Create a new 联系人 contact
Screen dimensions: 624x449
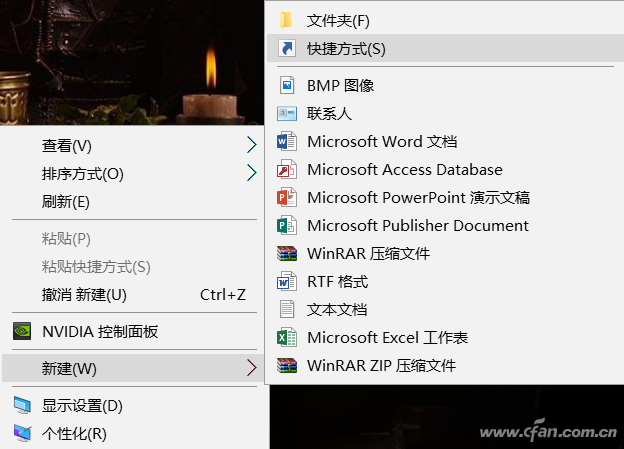pyautogui.click(x=445, y=113)
